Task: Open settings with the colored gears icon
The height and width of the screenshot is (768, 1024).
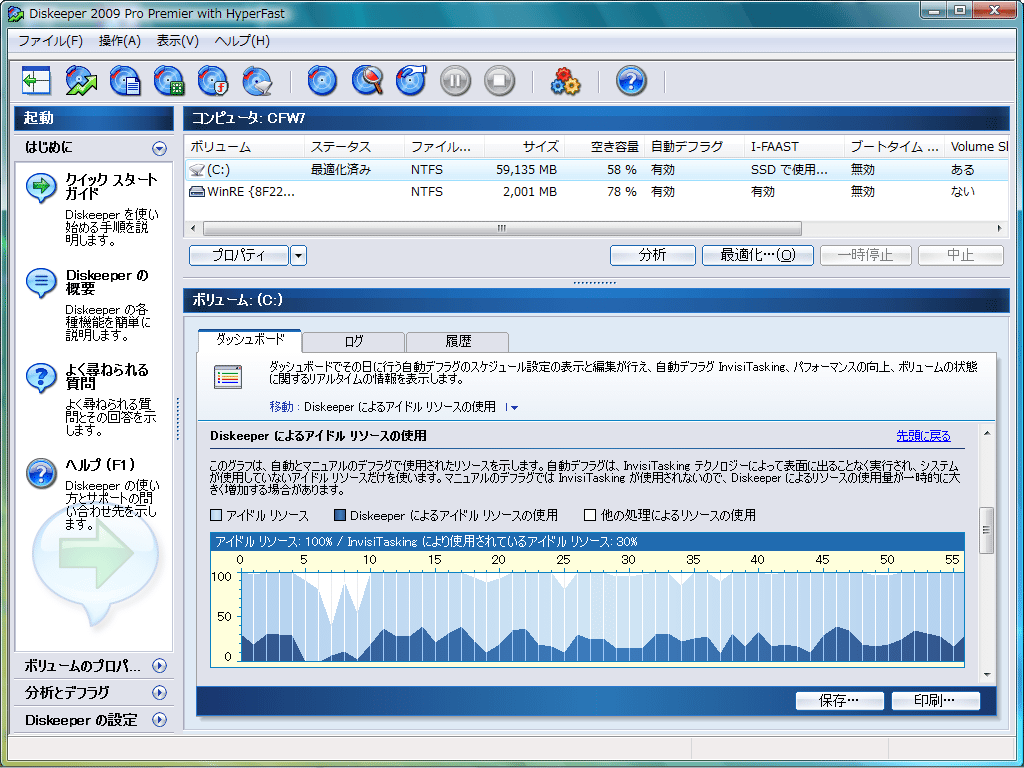Action: click(x=566, y=81)
